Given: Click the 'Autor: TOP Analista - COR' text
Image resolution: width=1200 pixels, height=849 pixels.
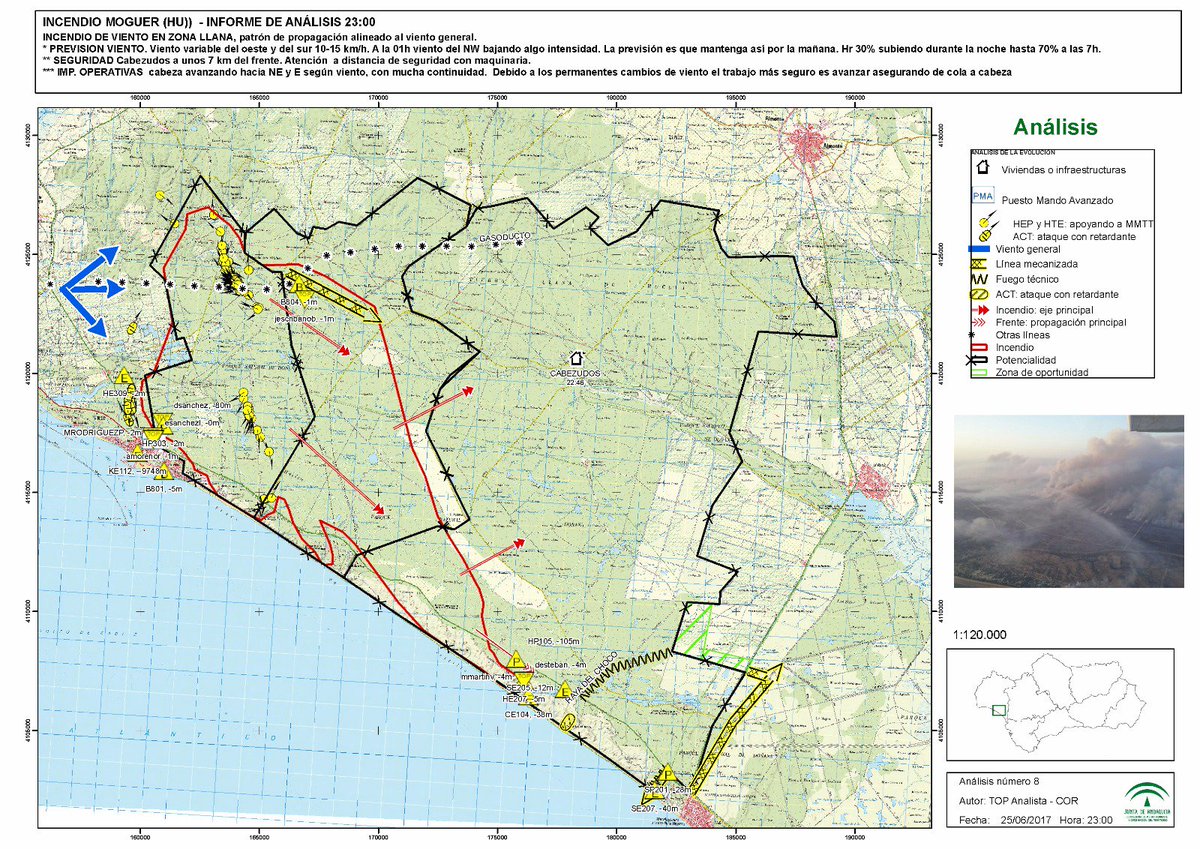Looking at the screenshot, I should 1020,799.
